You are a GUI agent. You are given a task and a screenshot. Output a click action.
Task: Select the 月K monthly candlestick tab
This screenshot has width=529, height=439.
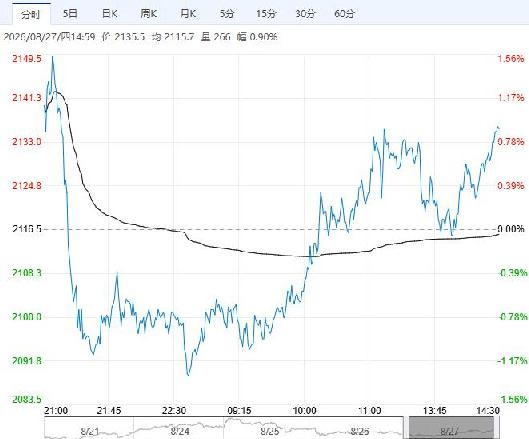(x=188, y=14)
